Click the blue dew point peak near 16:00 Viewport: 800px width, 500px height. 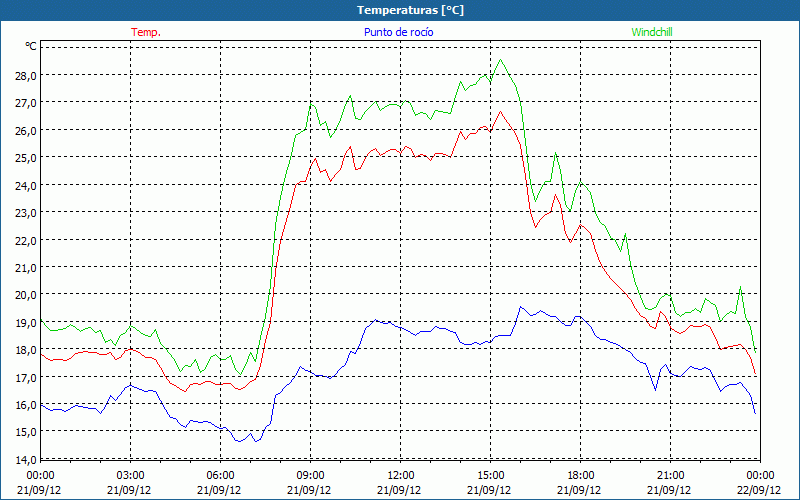click(x=520, y=307)
